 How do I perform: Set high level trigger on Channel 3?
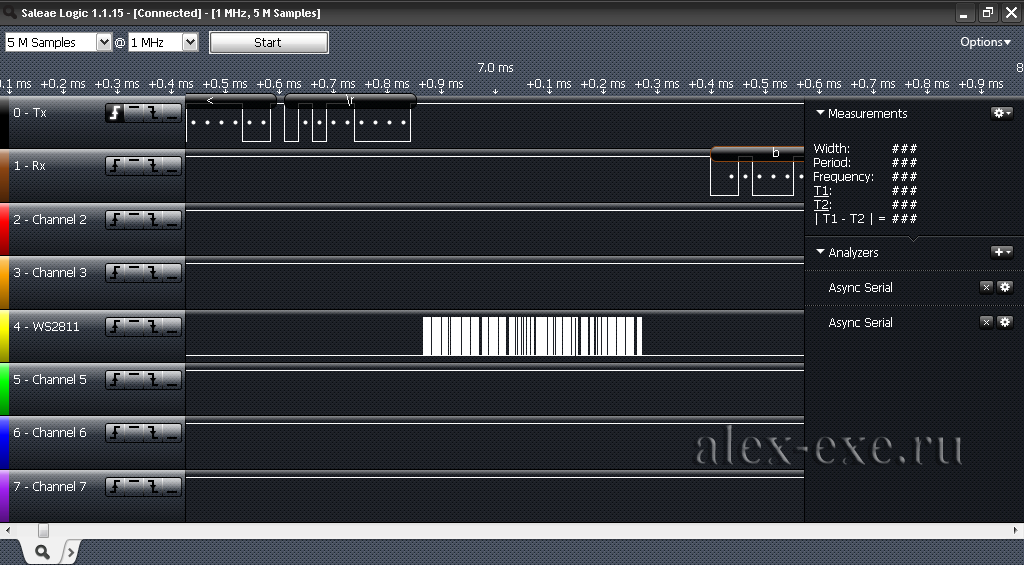point(134,273)
